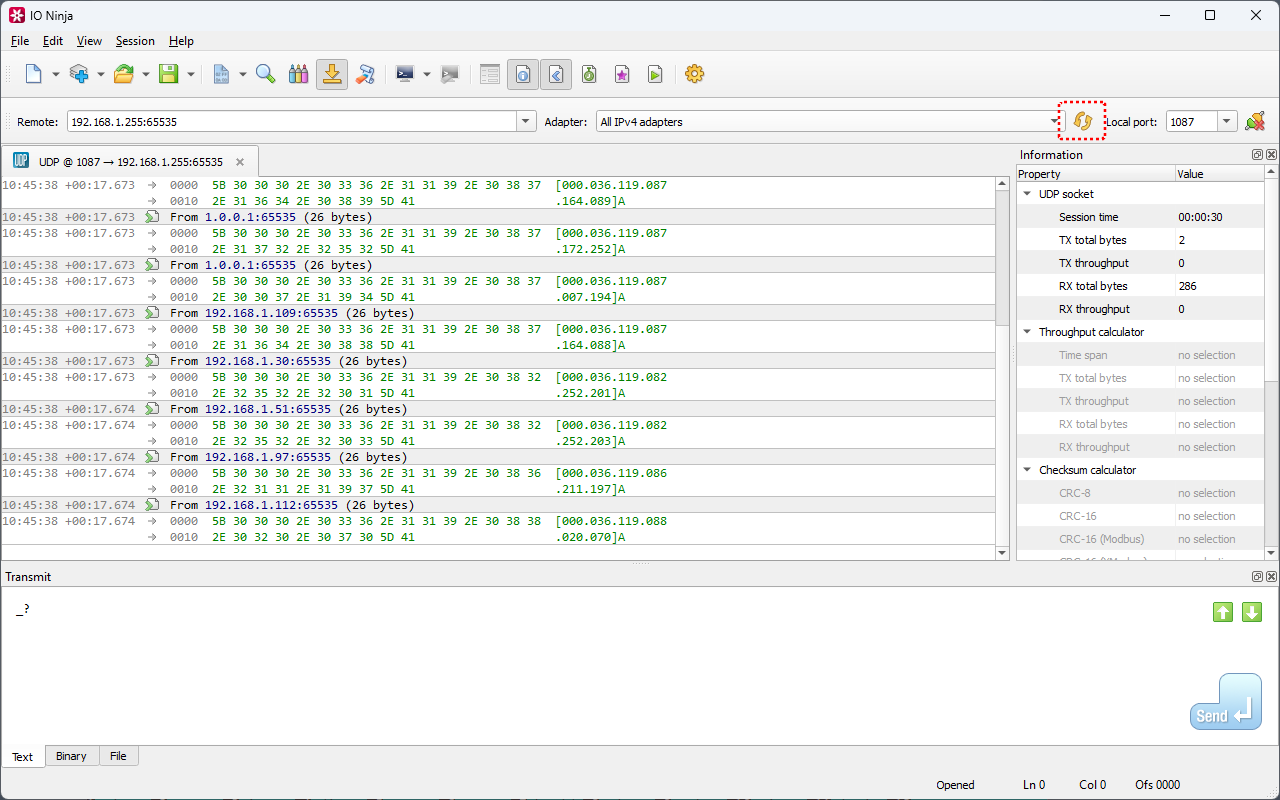Click the colored markers icon in toolbar
1280x800 pixels.
click(x=298, y=74)
